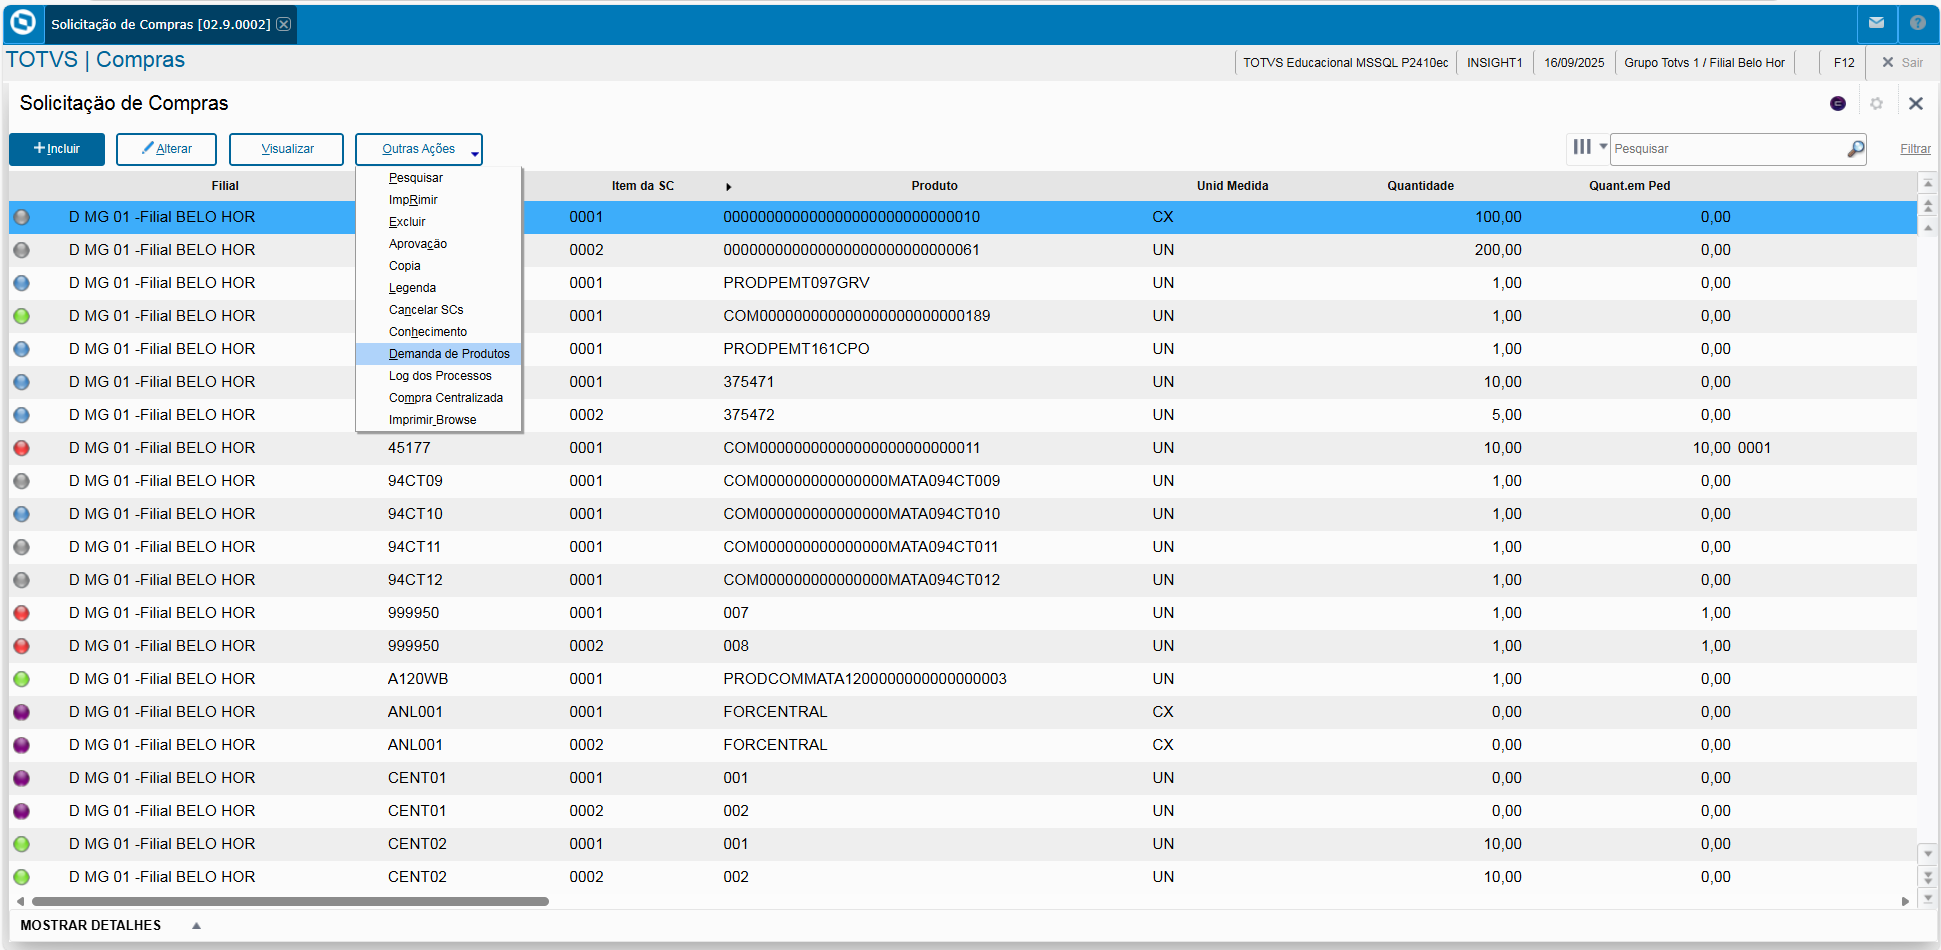
Task: Click the pencil Alterar button
Action: point(166,149)
